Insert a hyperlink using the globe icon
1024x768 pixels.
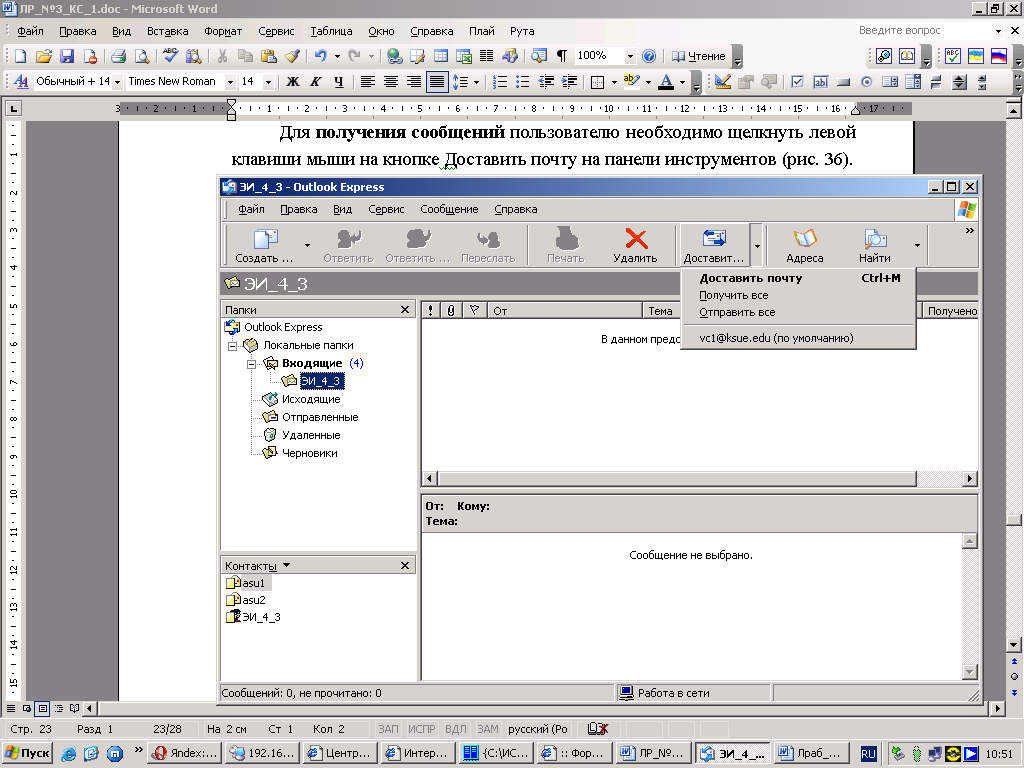click(x=394, y=56)
